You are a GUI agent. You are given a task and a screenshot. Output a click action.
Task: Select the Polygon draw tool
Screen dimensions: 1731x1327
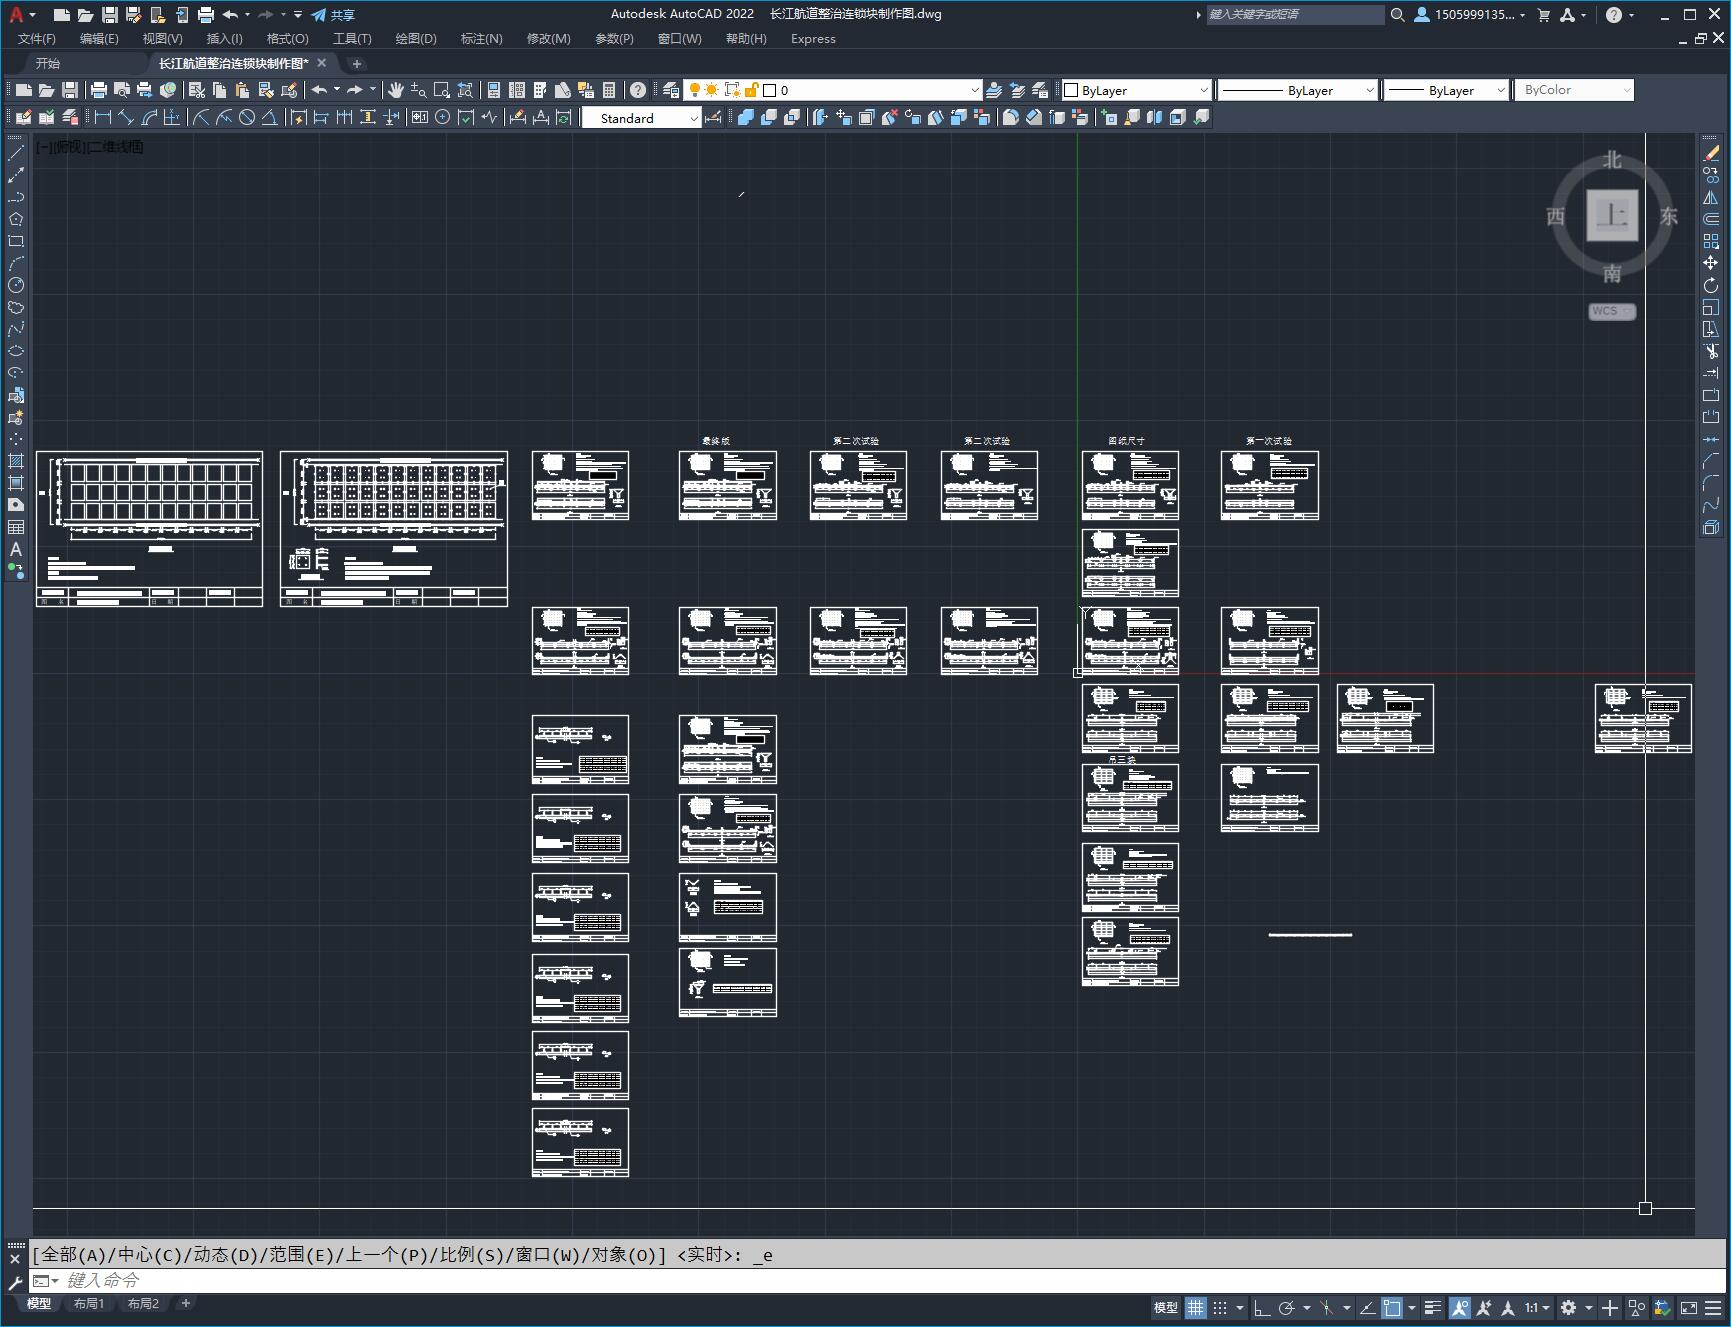click(x=16, y=219)
